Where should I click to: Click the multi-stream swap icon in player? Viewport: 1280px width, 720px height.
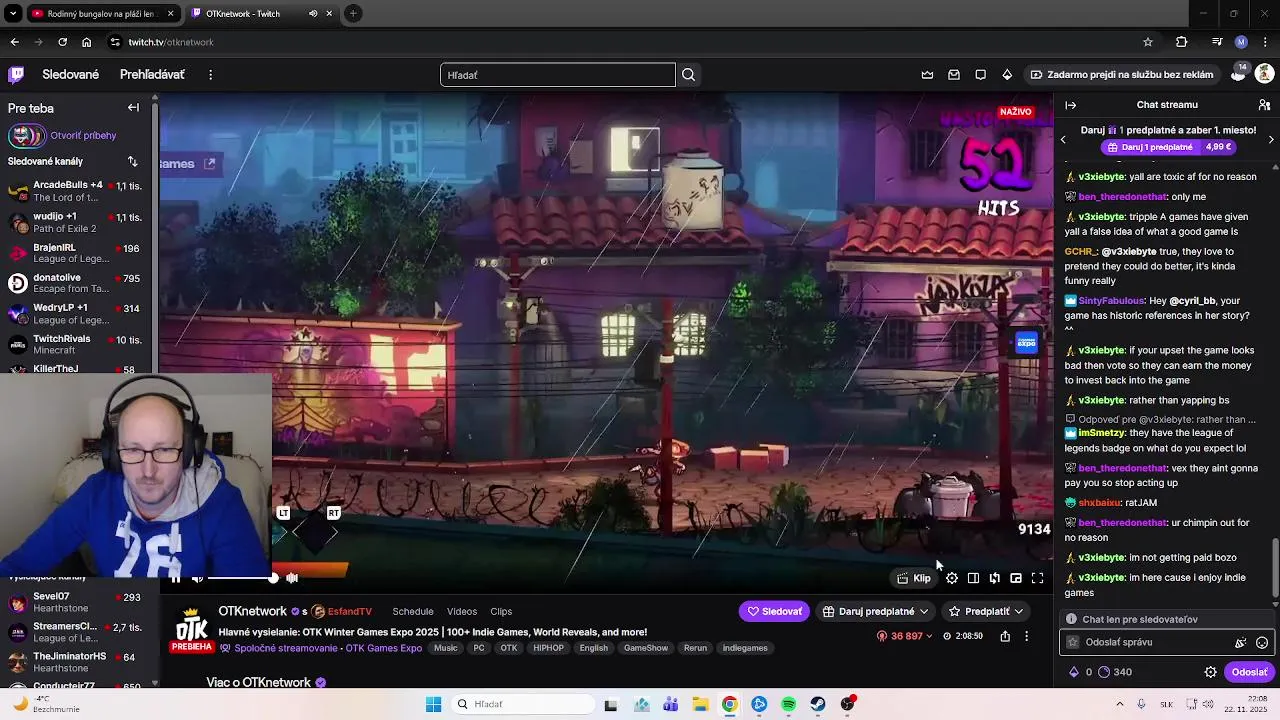(x=994, y=578)
